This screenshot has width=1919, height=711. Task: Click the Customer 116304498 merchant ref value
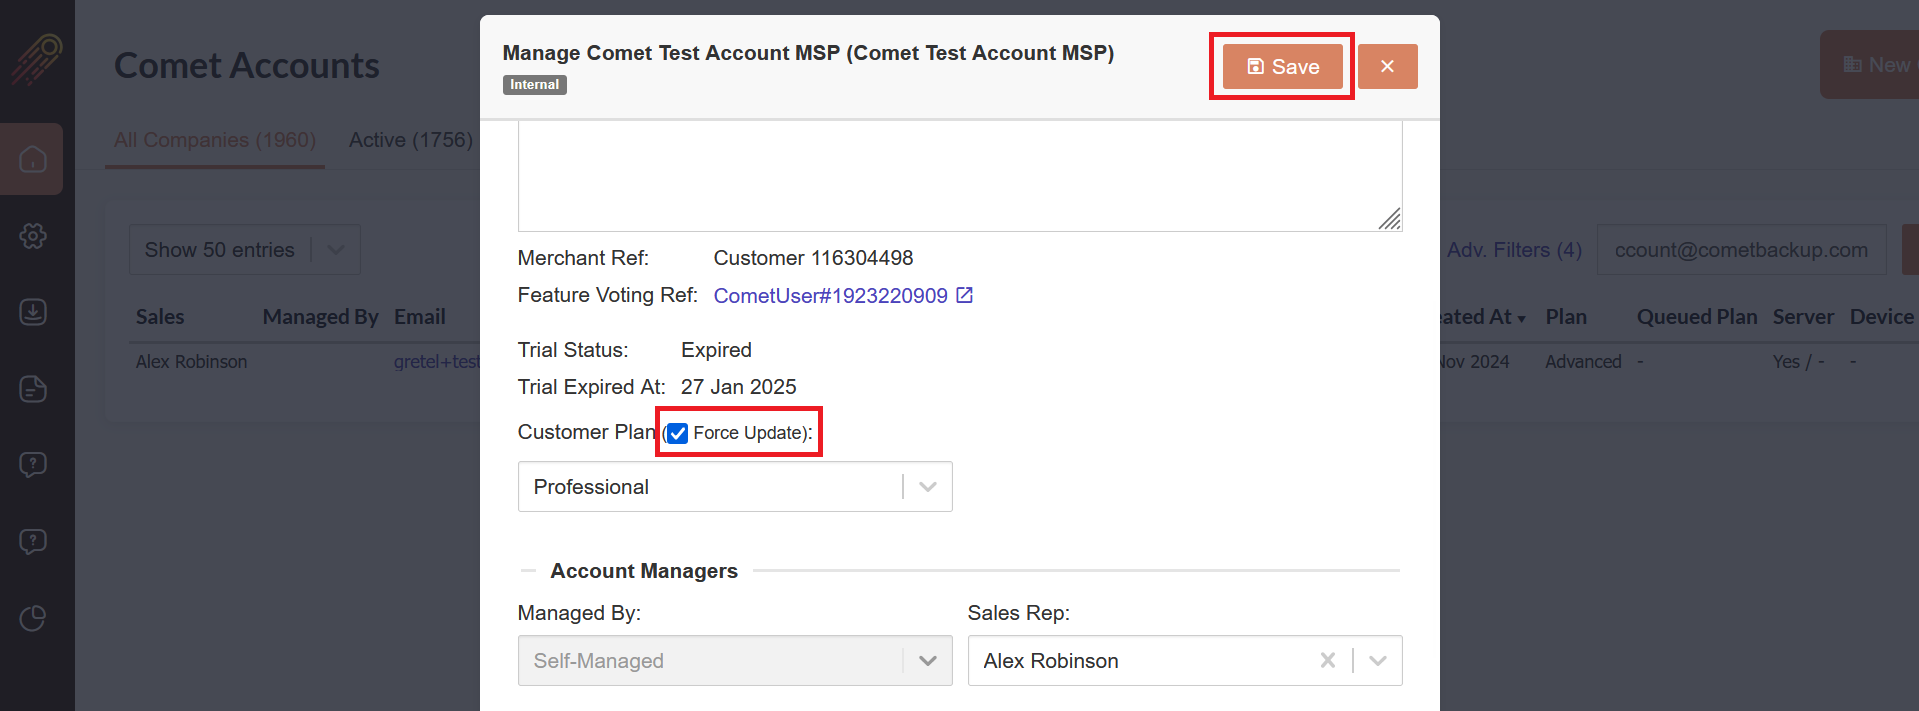[x=813, y=258]
